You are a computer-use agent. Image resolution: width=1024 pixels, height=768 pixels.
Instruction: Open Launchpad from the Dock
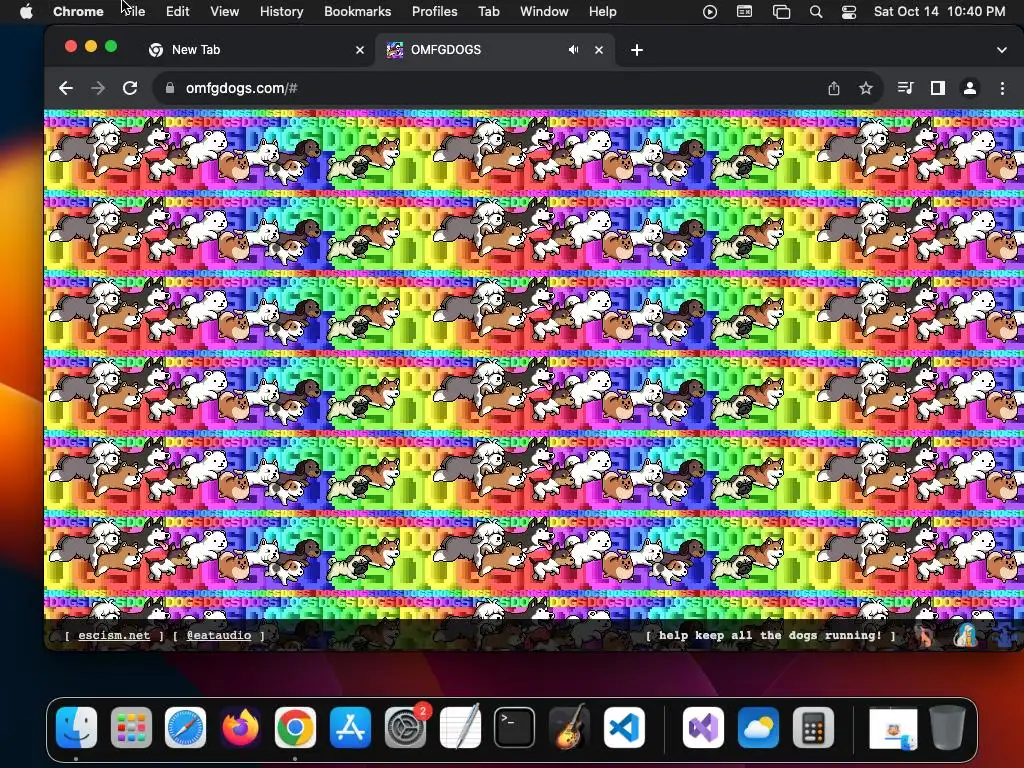coord(131,728)
